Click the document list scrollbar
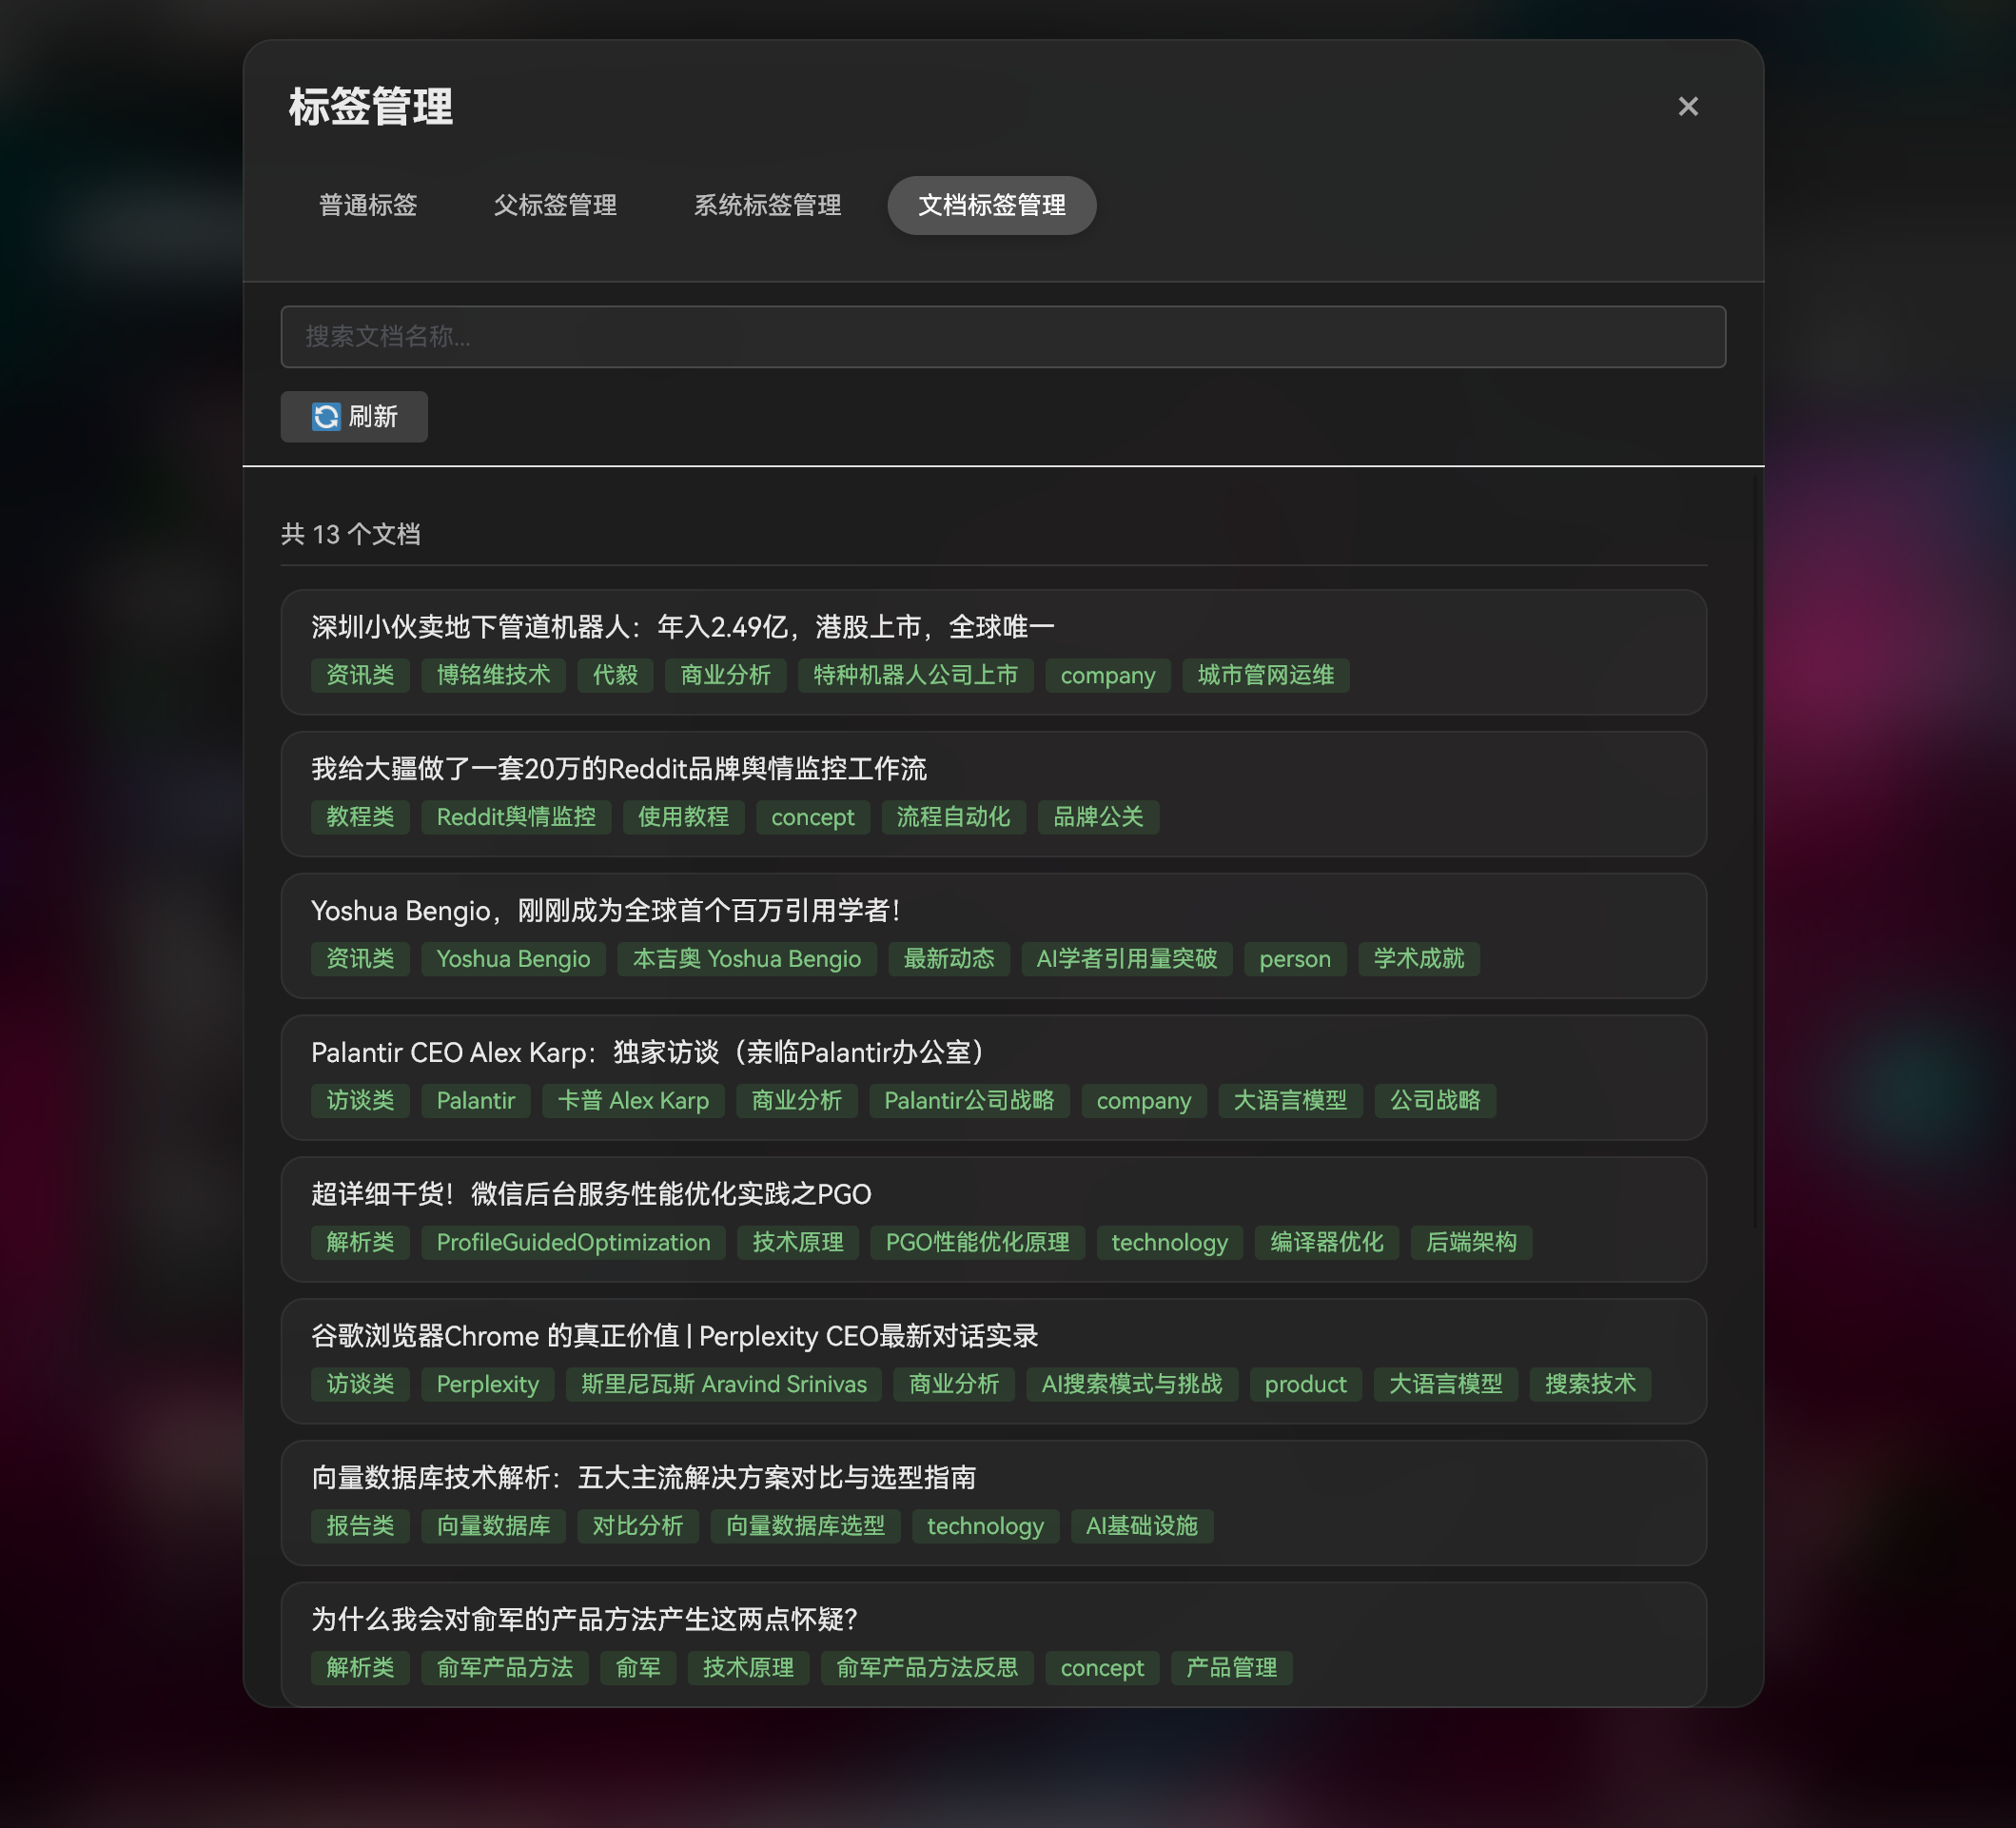This screenshot has height=1828, width=2016. [x=1754, y=850]
